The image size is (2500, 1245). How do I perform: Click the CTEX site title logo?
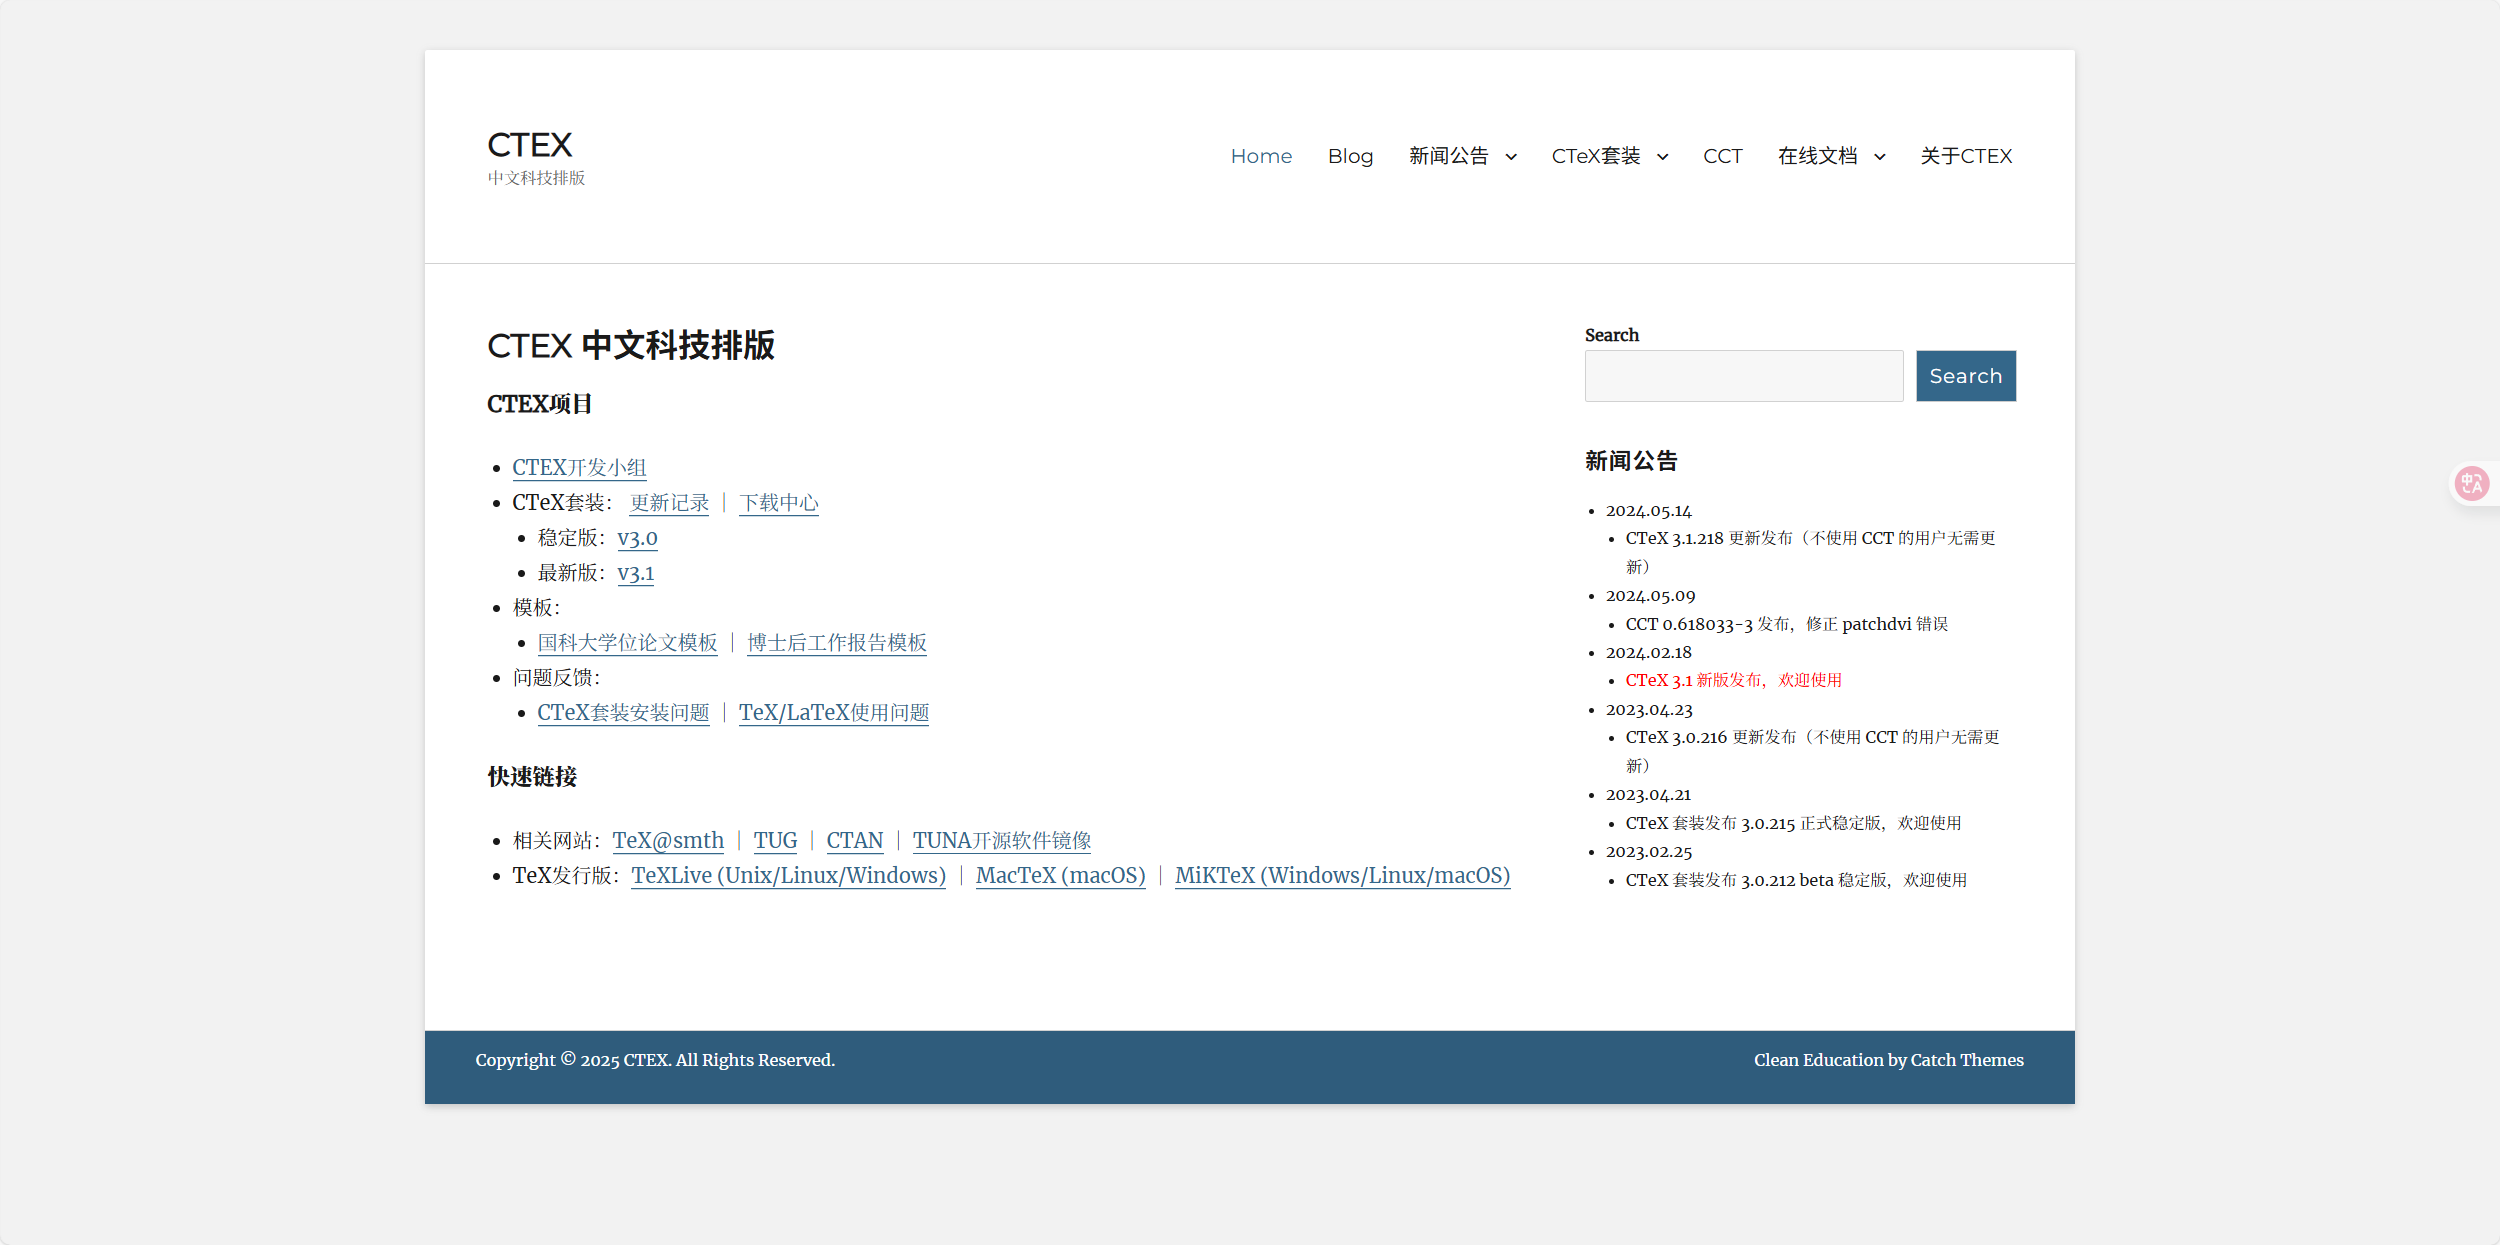(529, 144)
